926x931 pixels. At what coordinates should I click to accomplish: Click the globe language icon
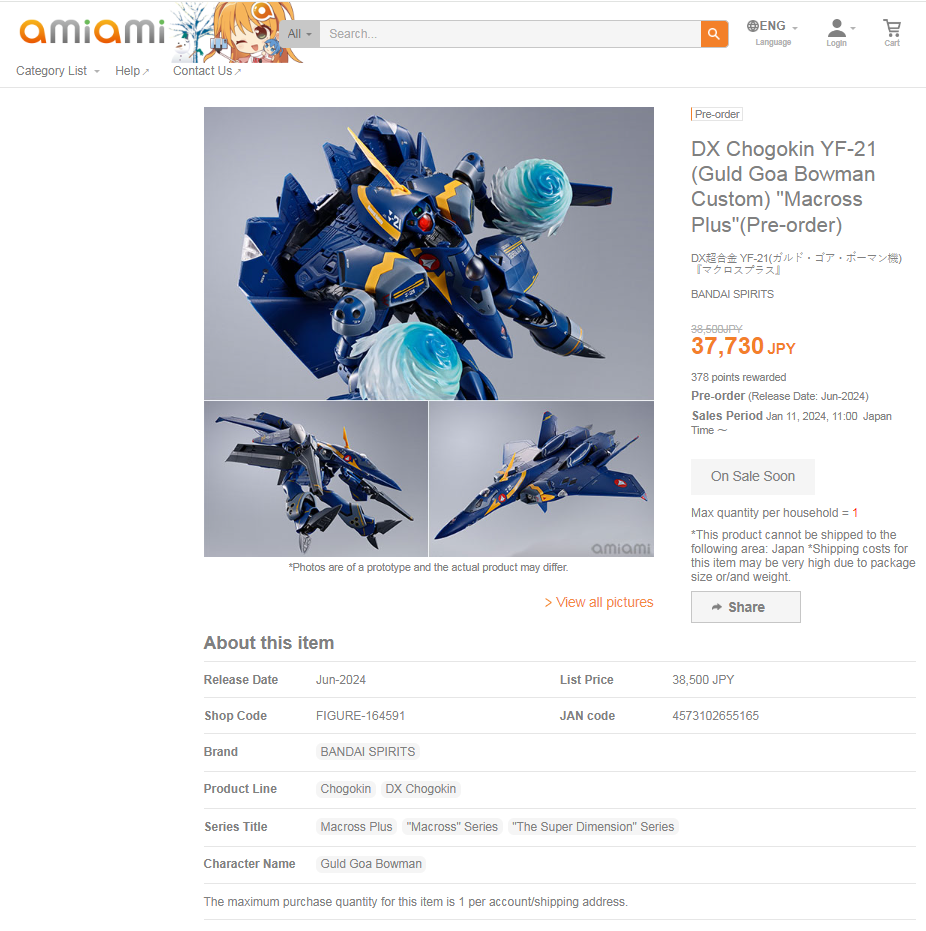click(x=753, y=26)
